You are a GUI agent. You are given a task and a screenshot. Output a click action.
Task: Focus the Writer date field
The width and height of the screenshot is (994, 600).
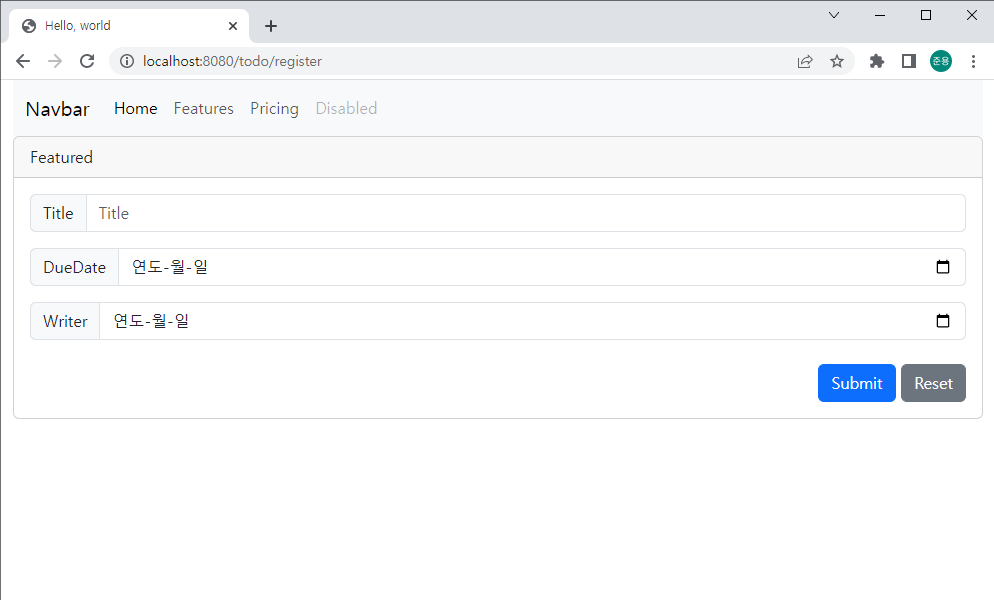532,321
